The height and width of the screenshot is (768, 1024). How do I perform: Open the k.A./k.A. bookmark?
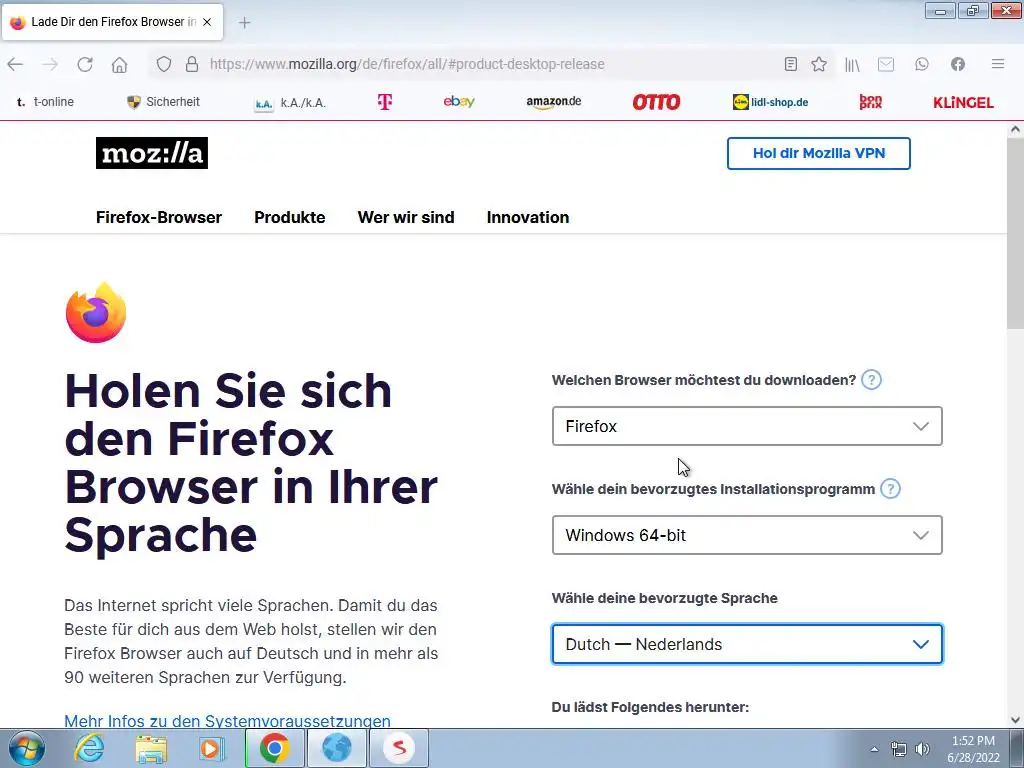(x=290, y=103)
